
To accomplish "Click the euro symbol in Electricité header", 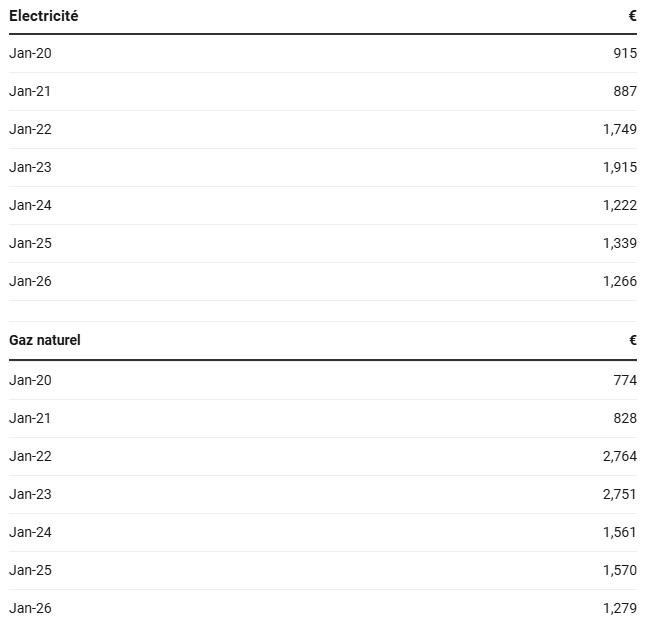I will 632,16.
